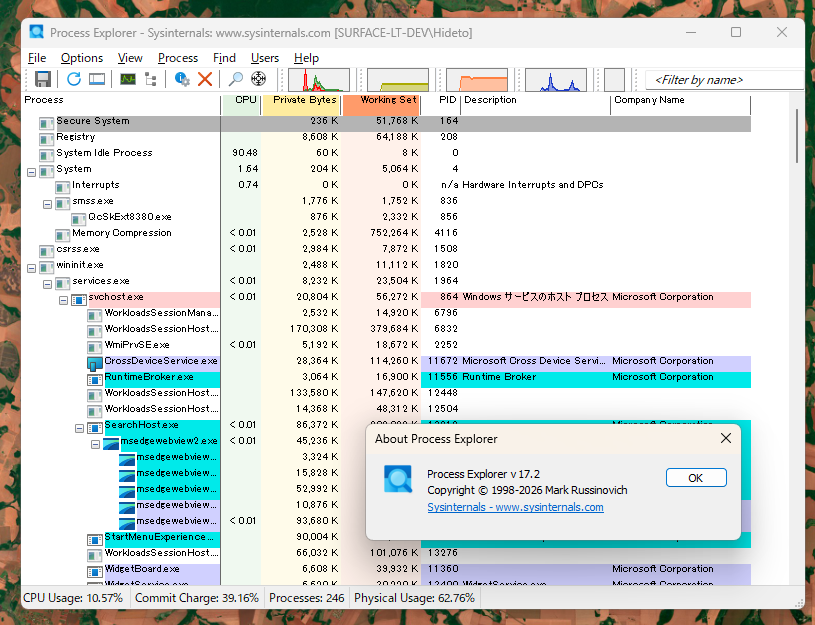This screenshot has width=815, height=625.
Task: Open the Help menu
Action: tap(306, 58)
